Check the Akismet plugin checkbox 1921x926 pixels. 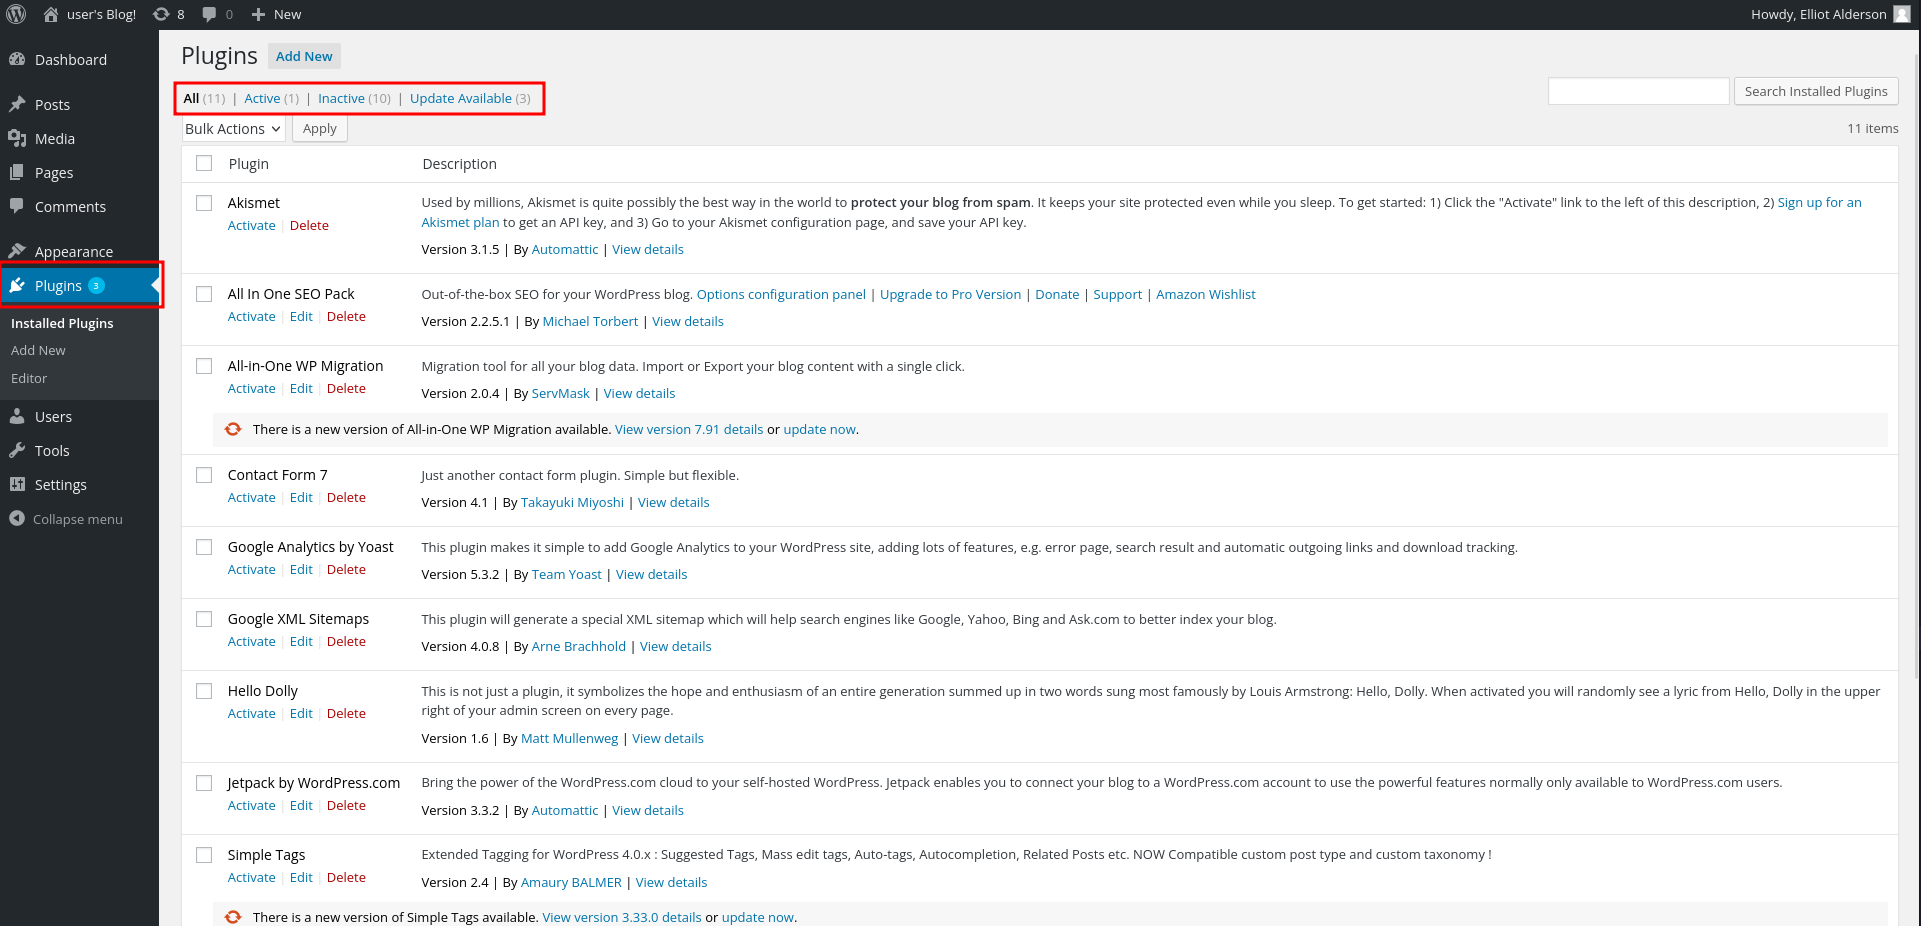click(204, 203)
